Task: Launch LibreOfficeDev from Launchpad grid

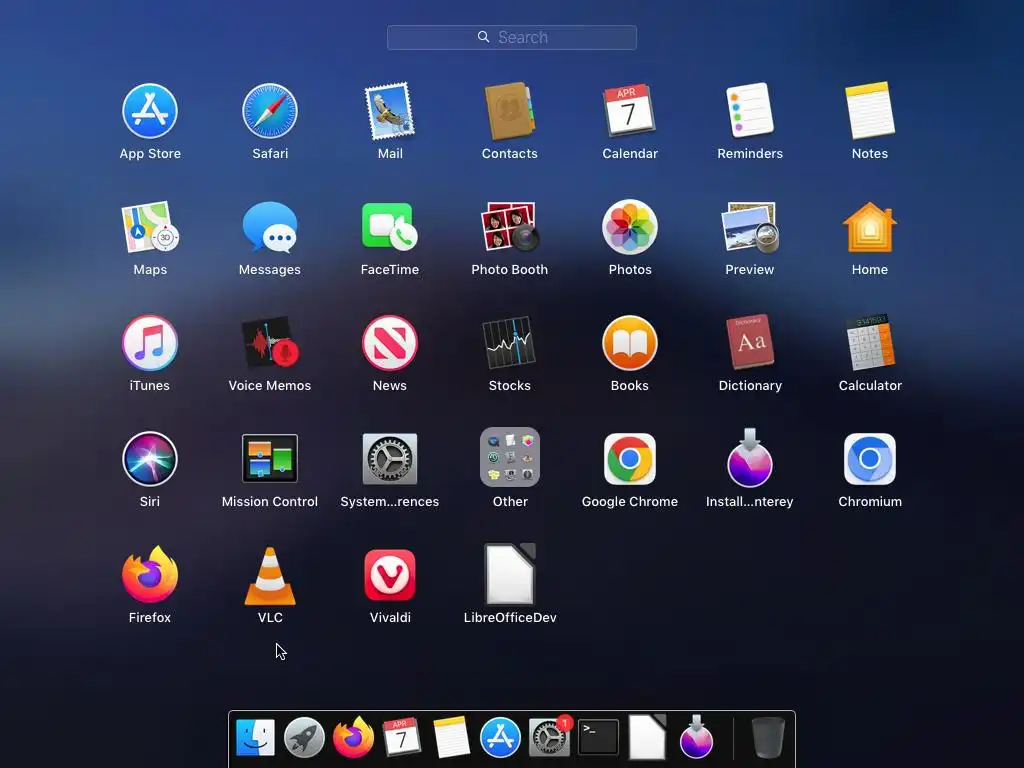Action: coord(509,575)
